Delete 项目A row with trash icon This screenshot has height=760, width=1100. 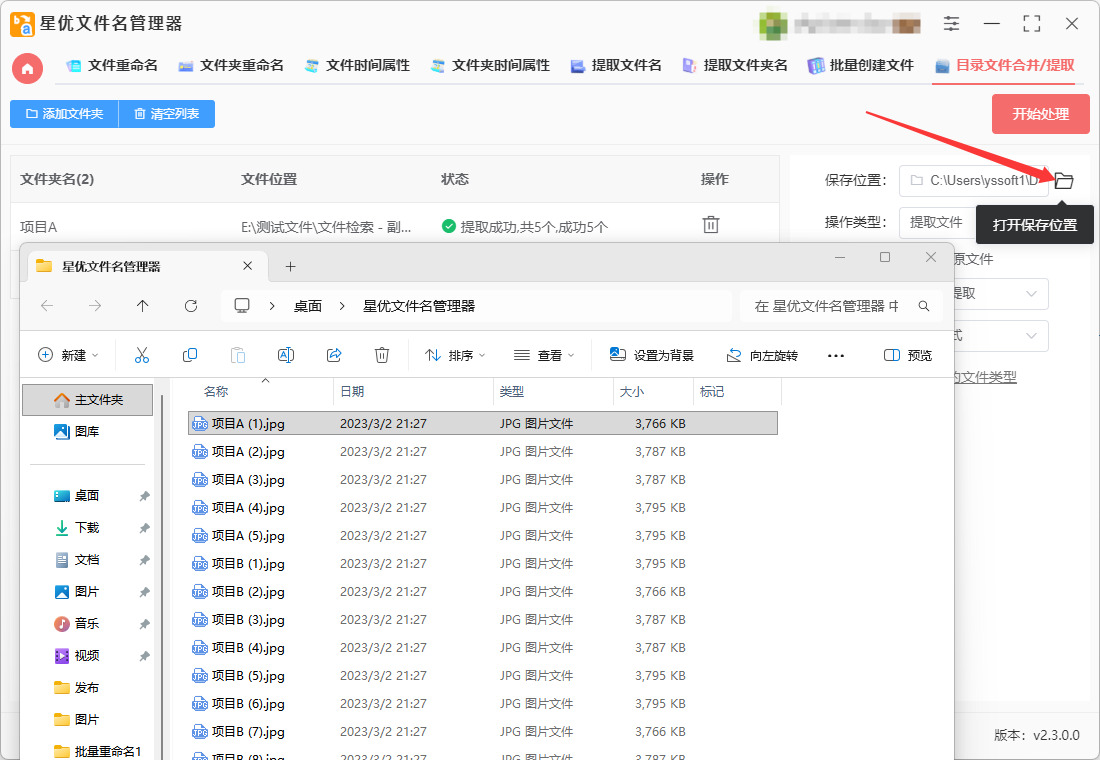point(711,225)
